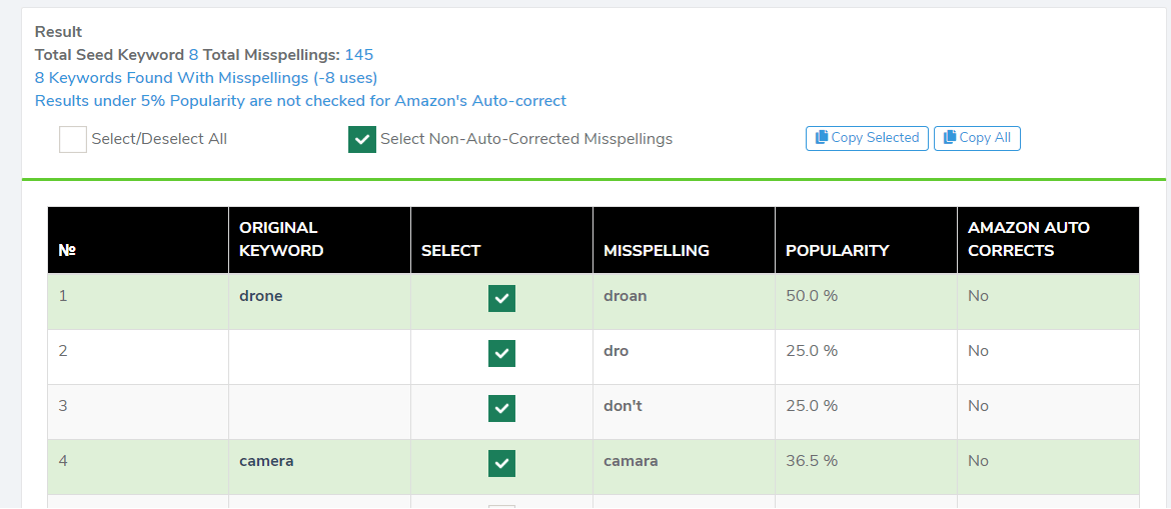The width and height of the screenshot is (1171, 509).
Task: Click the drone original keyword cell
Action: (261, 296)
